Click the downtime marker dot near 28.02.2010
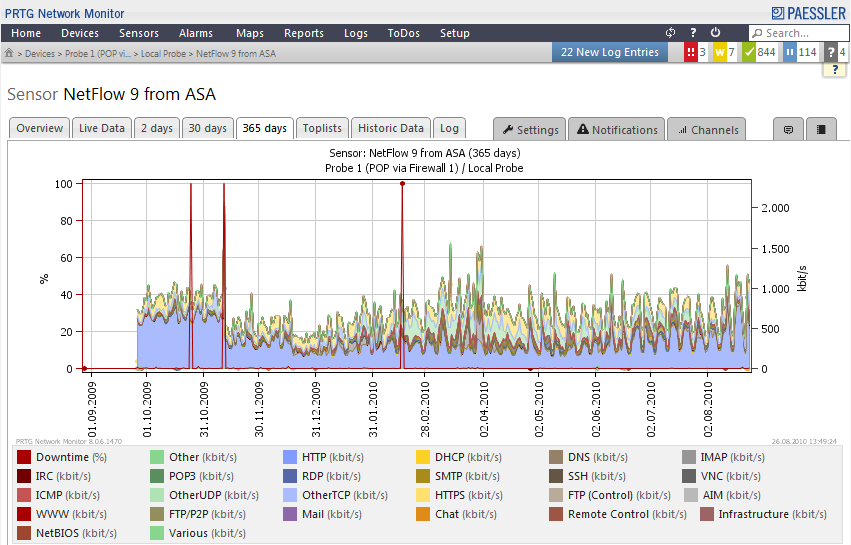 402,184
